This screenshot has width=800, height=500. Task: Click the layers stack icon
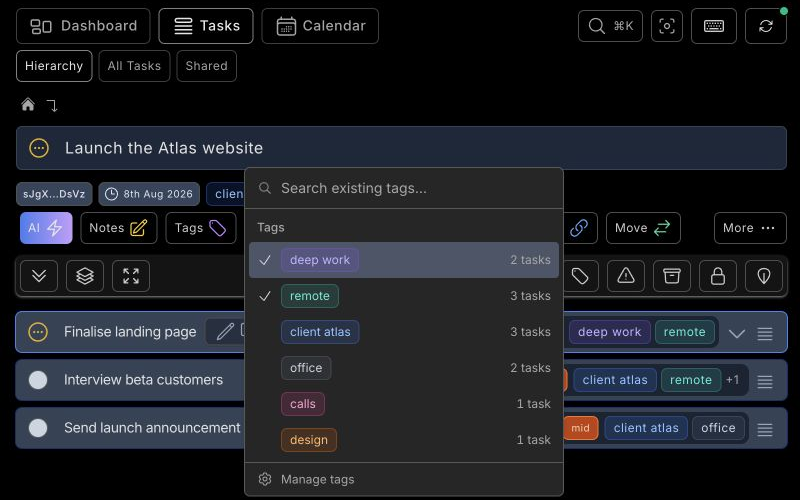pos(85,276)
